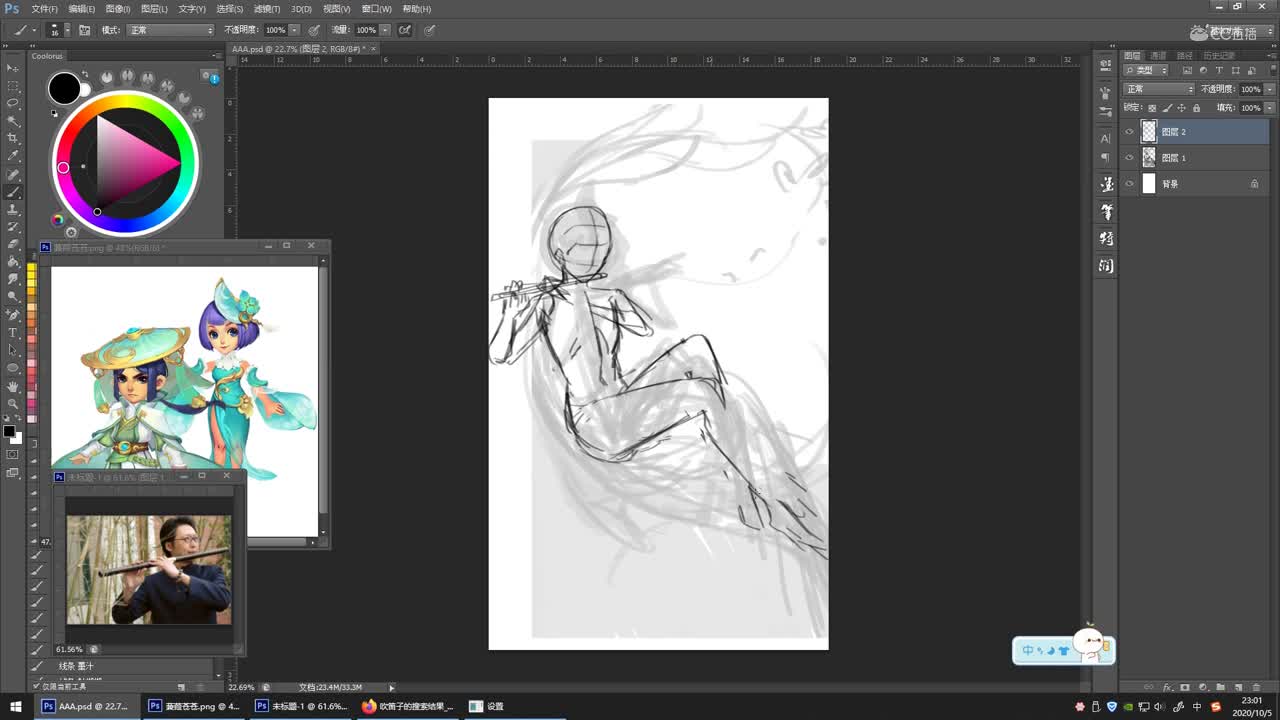Toggle lock all for layer
The image size is (1280, 720).
(x=1197, y=108)
